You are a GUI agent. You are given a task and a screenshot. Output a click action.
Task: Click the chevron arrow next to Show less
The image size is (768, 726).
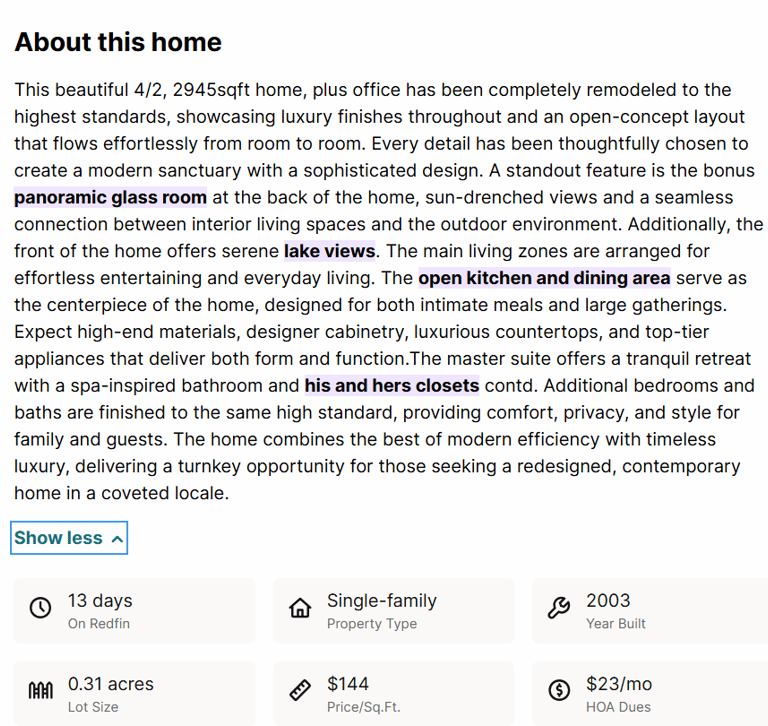(117, 539)
